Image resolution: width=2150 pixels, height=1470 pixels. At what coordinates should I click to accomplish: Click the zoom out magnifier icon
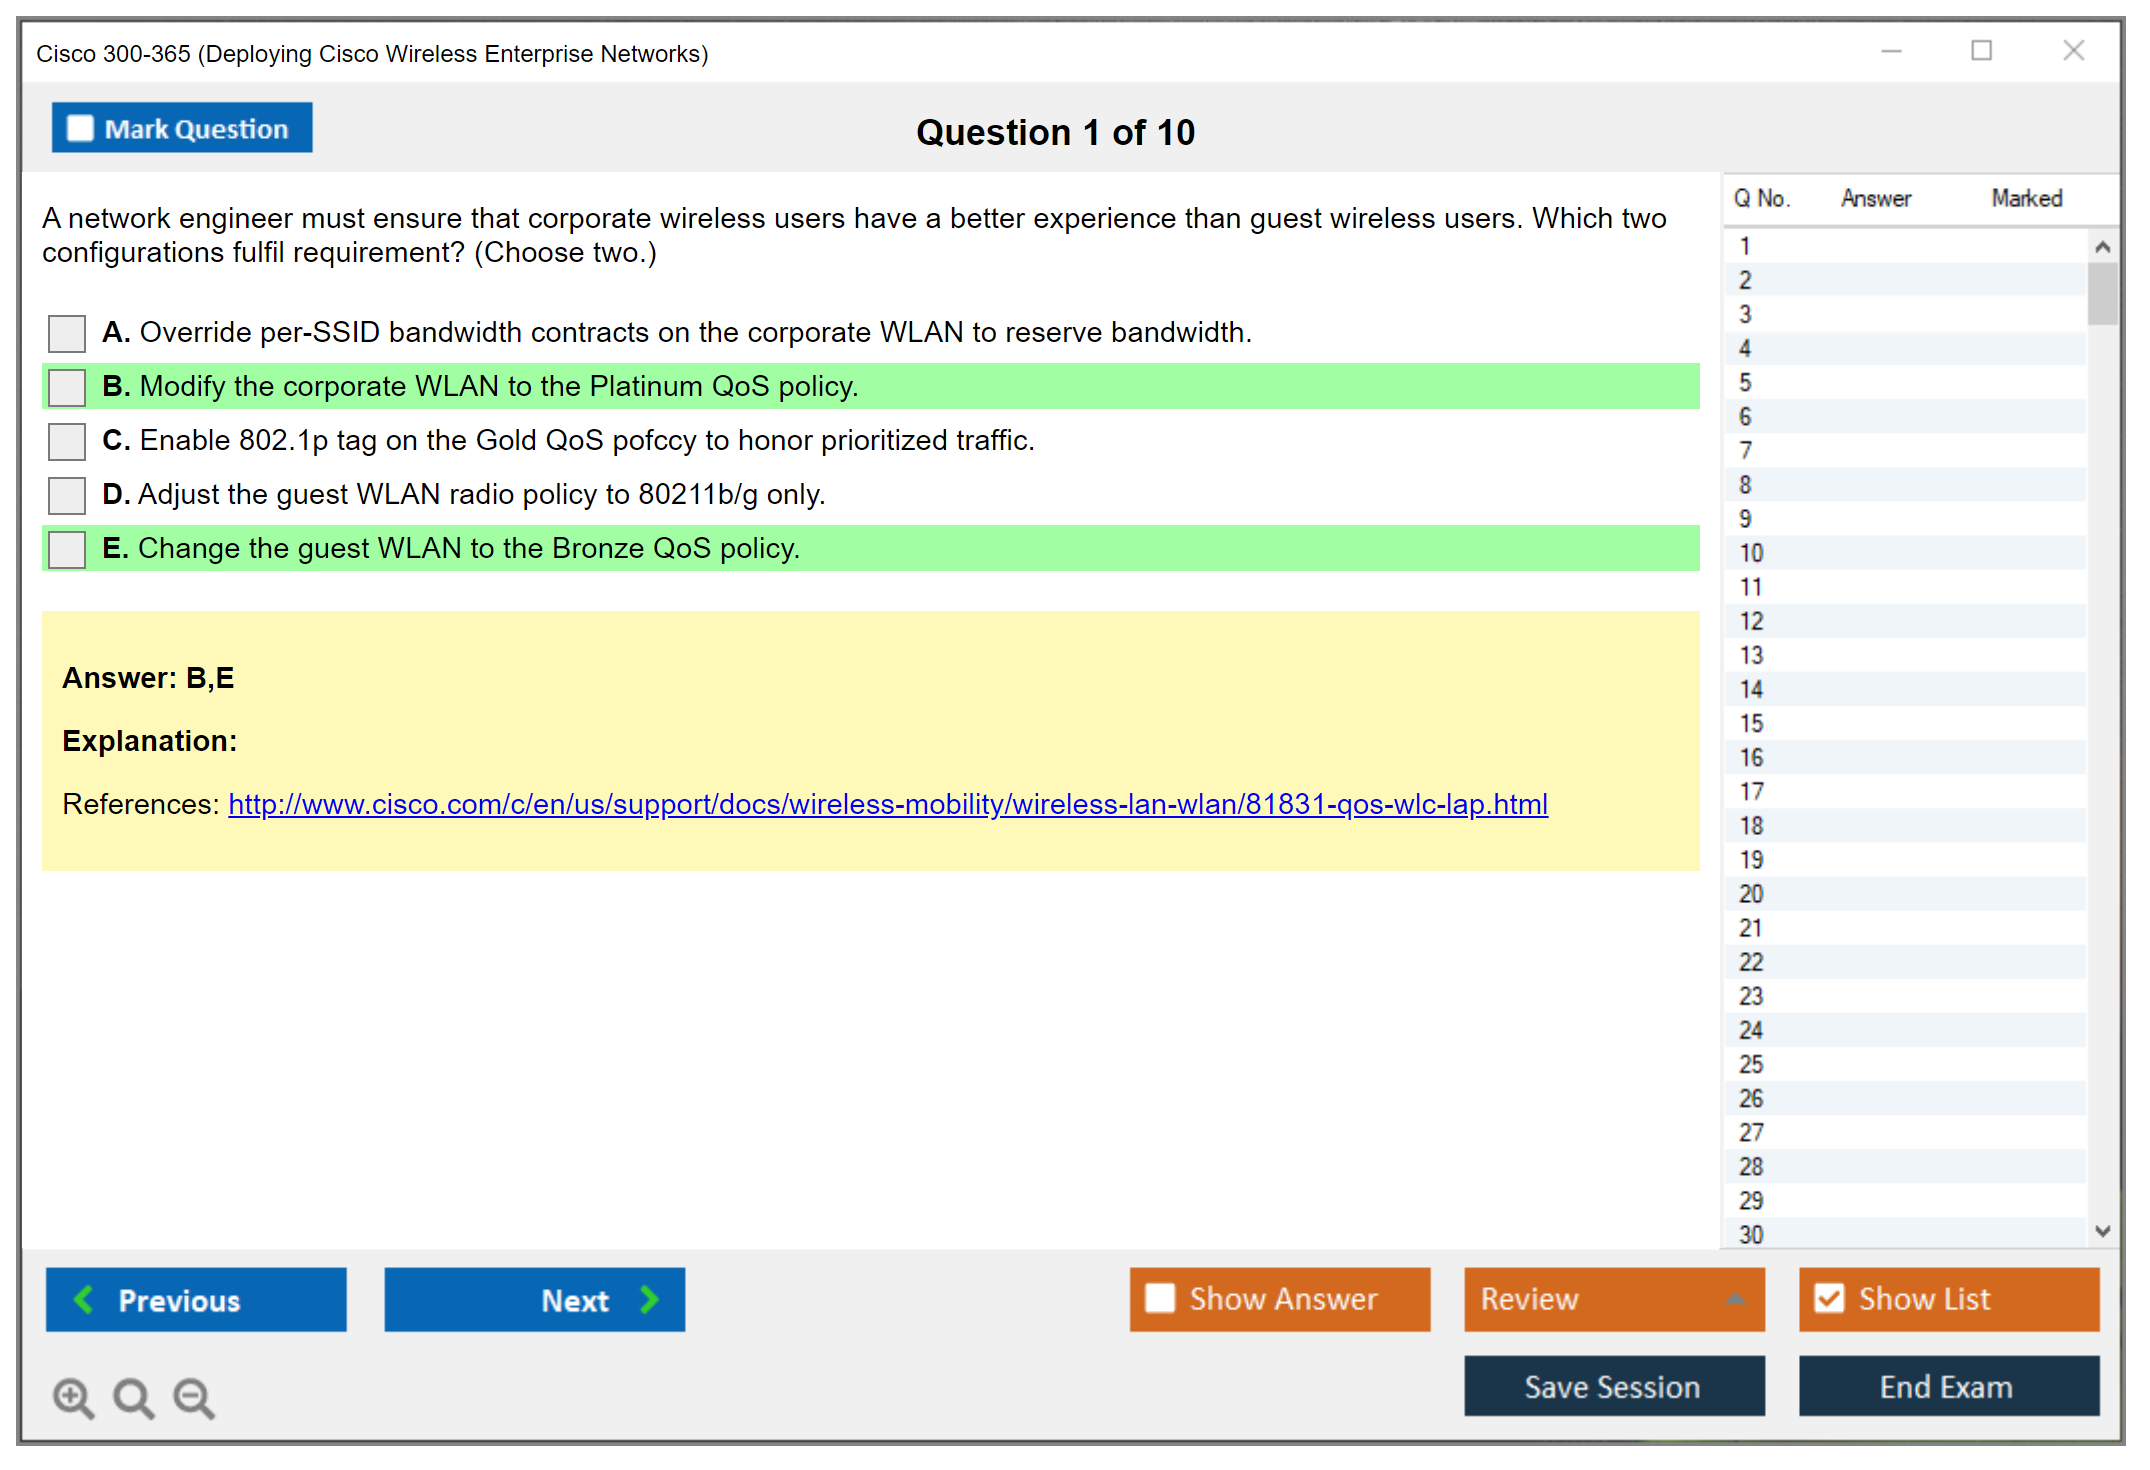coord(193,1397)
